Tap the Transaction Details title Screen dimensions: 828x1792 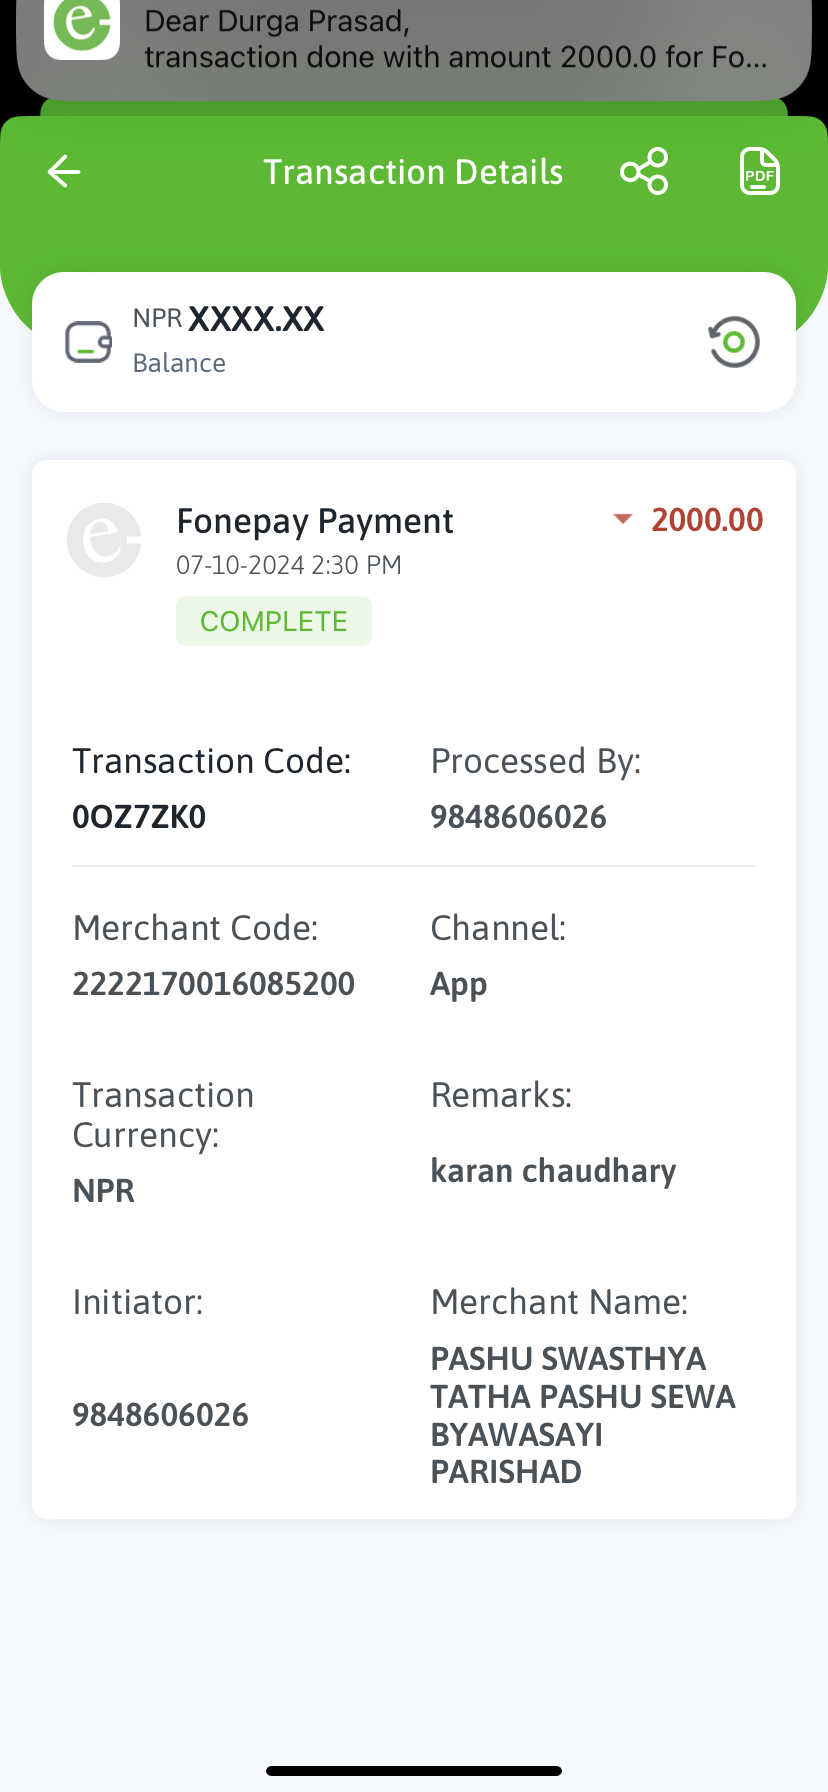(x=413, y=172)
